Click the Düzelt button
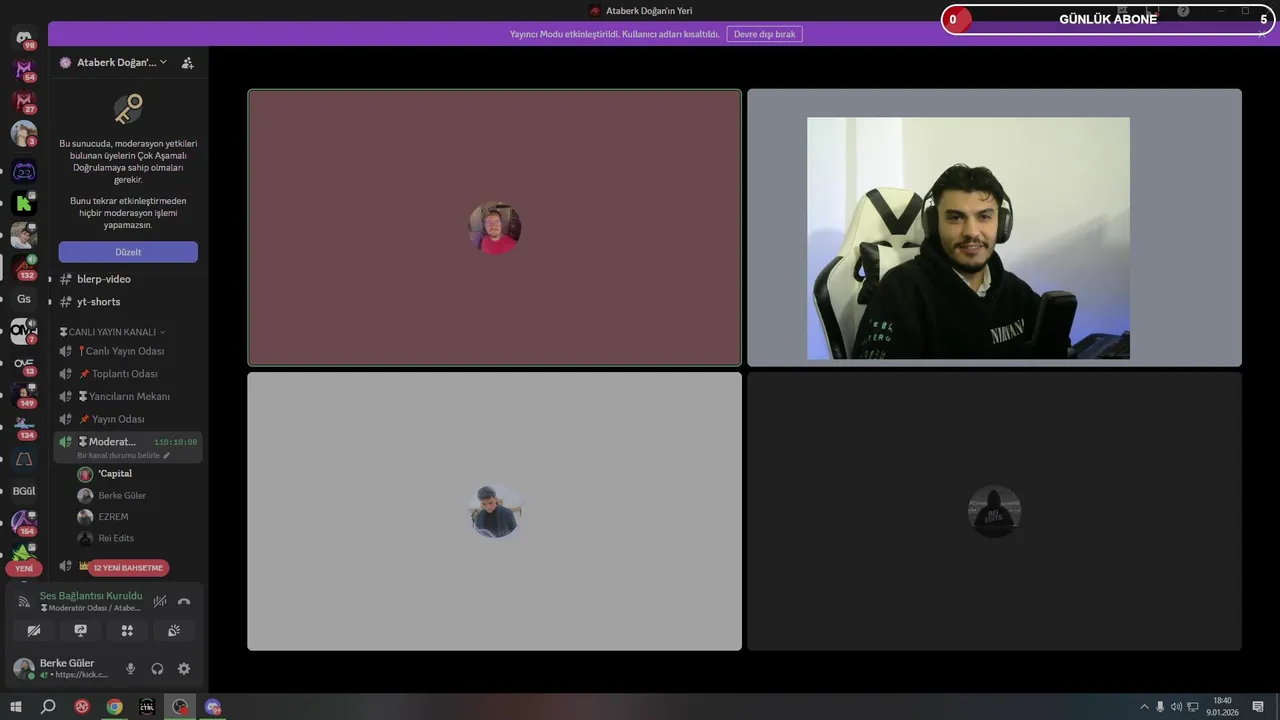The image size is (1280, 720). (x=128, y=252)
